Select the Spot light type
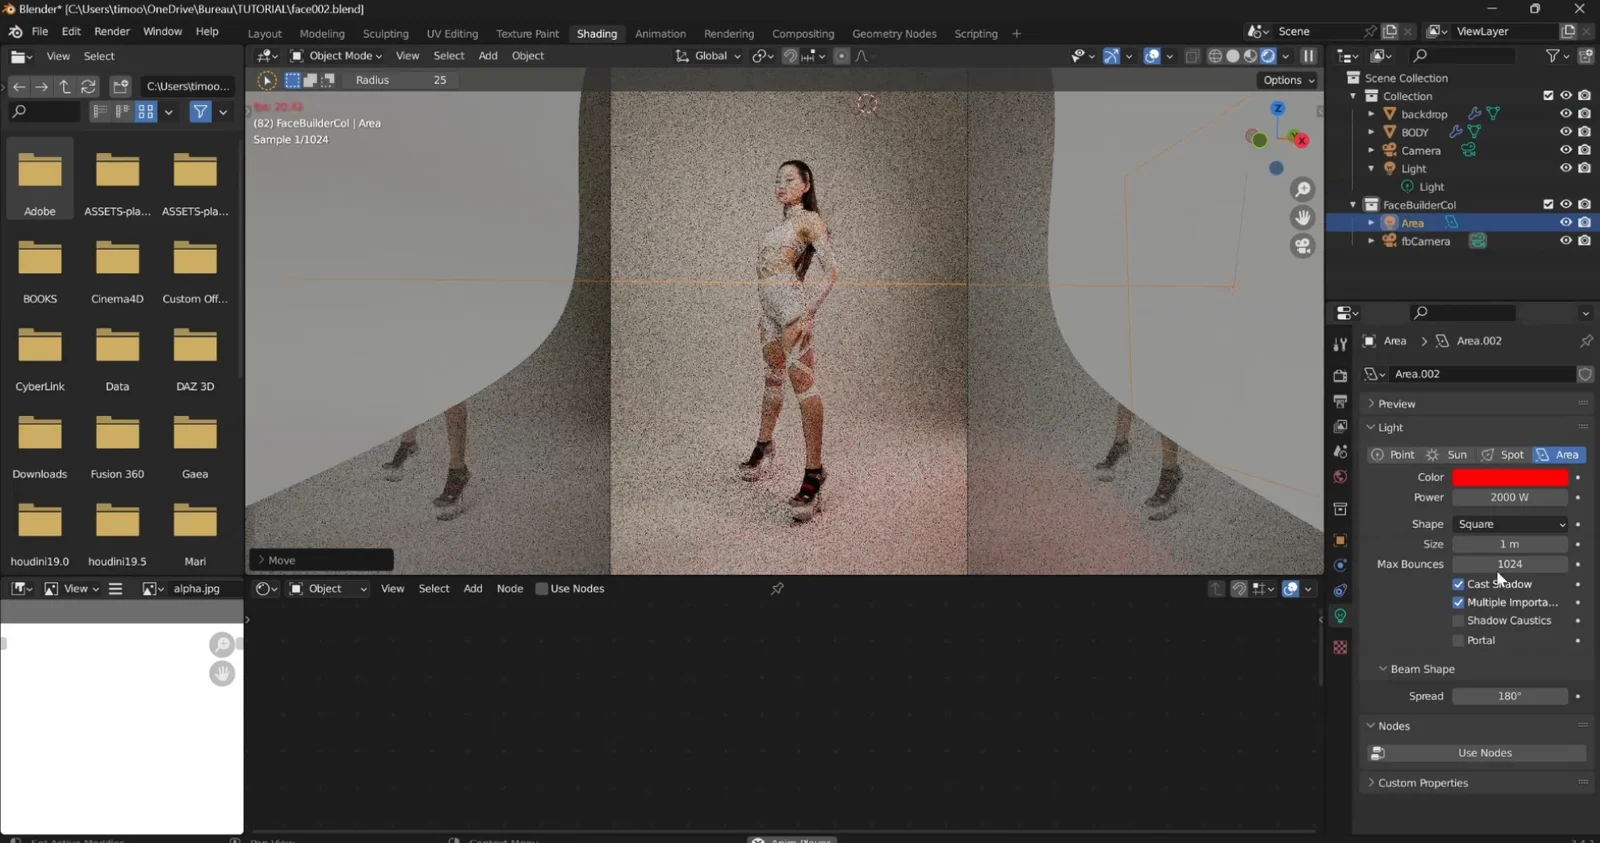The height and width of the screenshot is (843, 1600). click(x=1501, y=455)
